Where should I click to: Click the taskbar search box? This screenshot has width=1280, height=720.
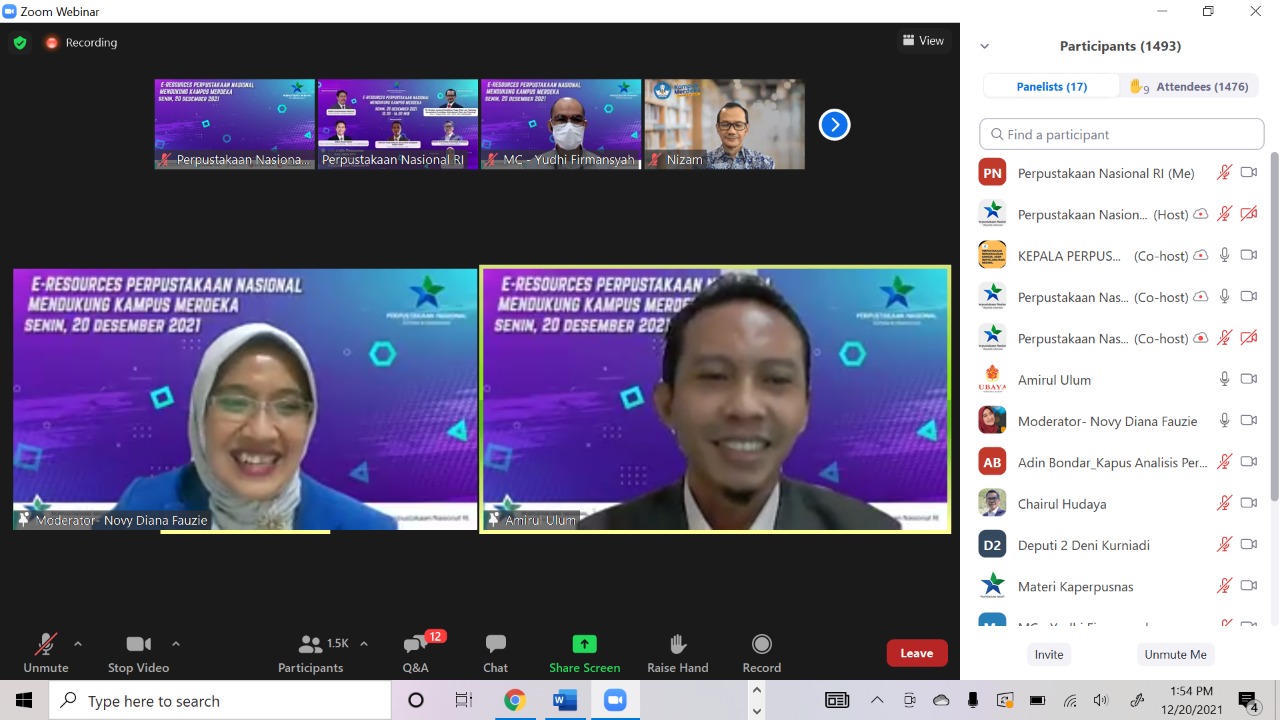[x=220, y=700]
